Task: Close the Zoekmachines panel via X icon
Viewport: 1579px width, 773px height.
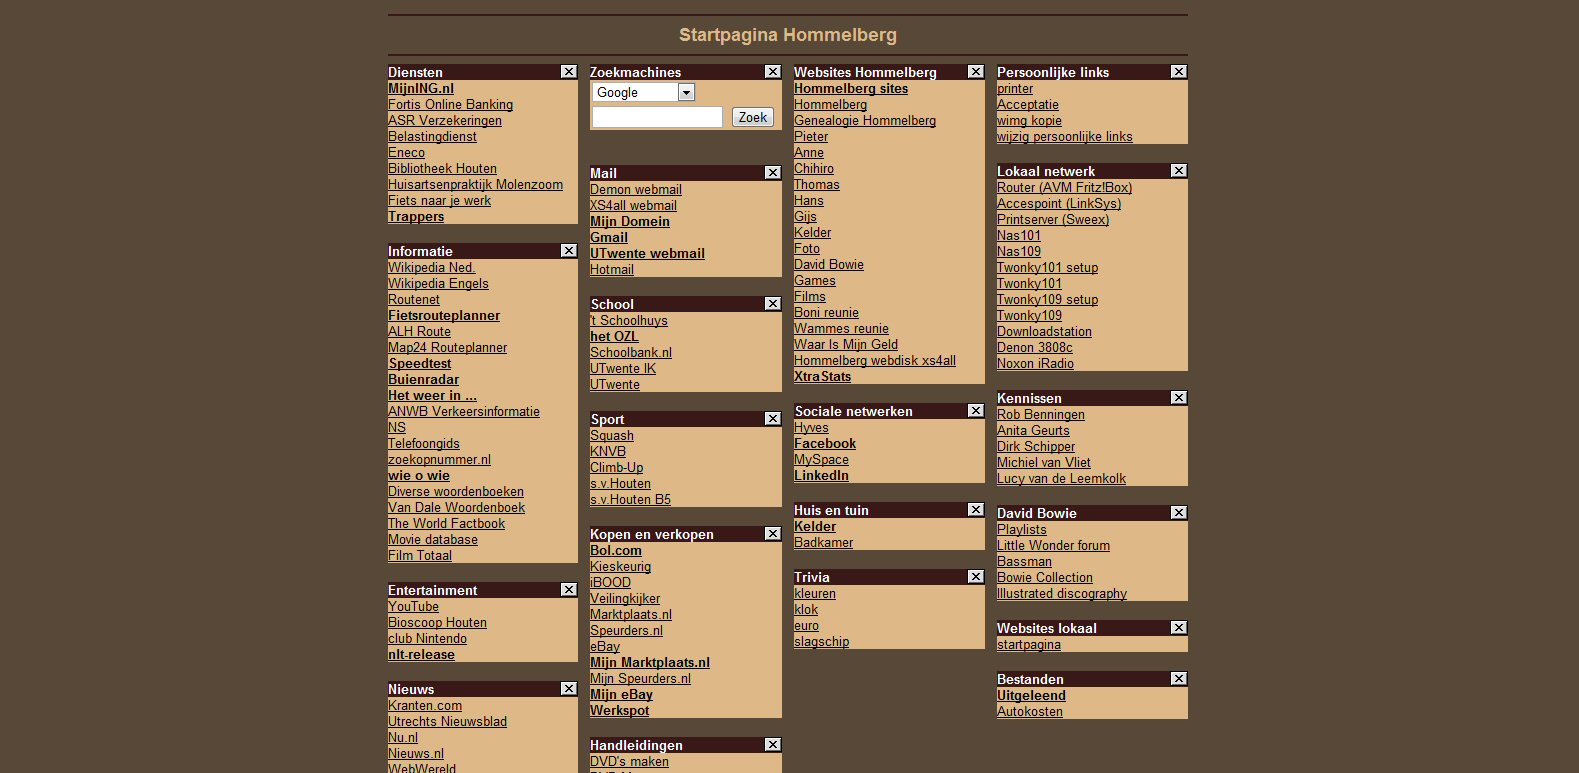Action: [x=772, y=72]
